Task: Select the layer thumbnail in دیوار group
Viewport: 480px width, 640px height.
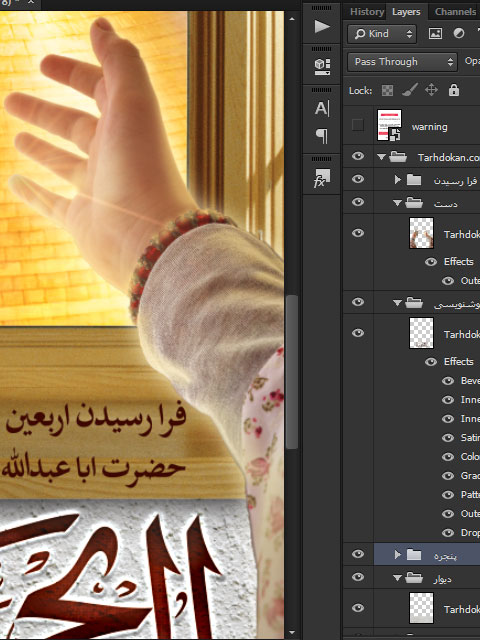Action: [421, 608]
